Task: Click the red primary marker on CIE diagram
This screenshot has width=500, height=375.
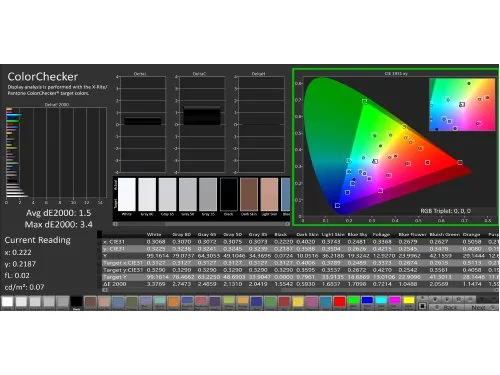Action: (460, 162)
